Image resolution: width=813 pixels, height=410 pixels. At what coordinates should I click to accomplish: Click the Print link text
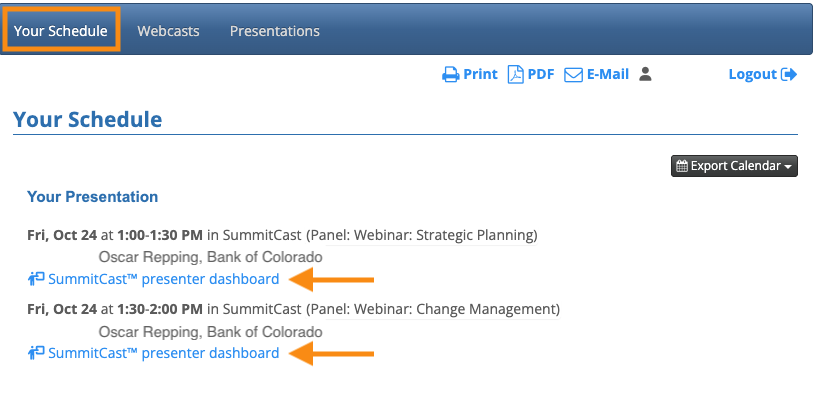(480, 75)
